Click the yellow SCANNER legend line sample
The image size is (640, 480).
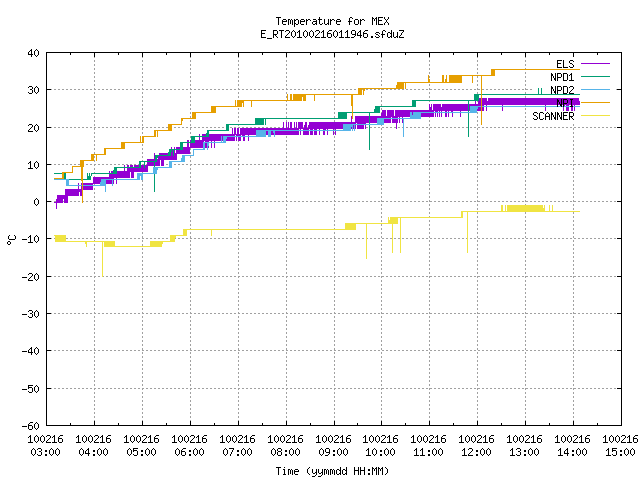pyautogui.click(x=595, y=116)
